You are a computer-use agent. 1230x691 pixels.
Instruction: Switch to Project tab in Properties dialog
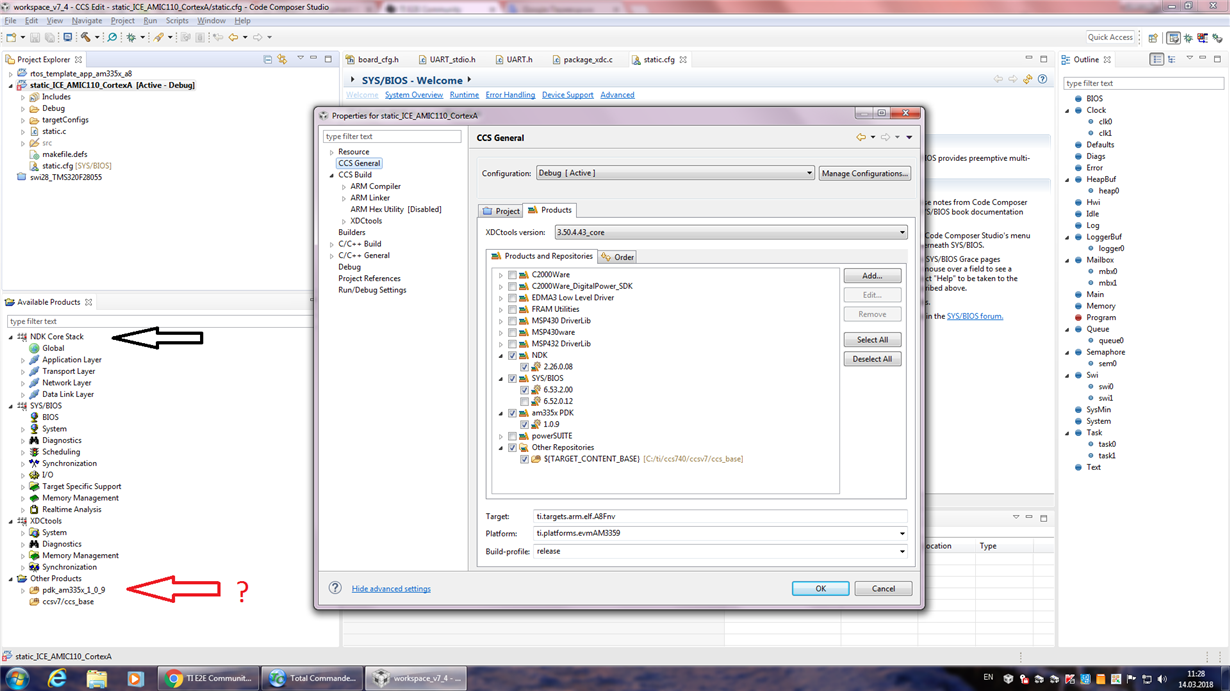click(501, 211)
